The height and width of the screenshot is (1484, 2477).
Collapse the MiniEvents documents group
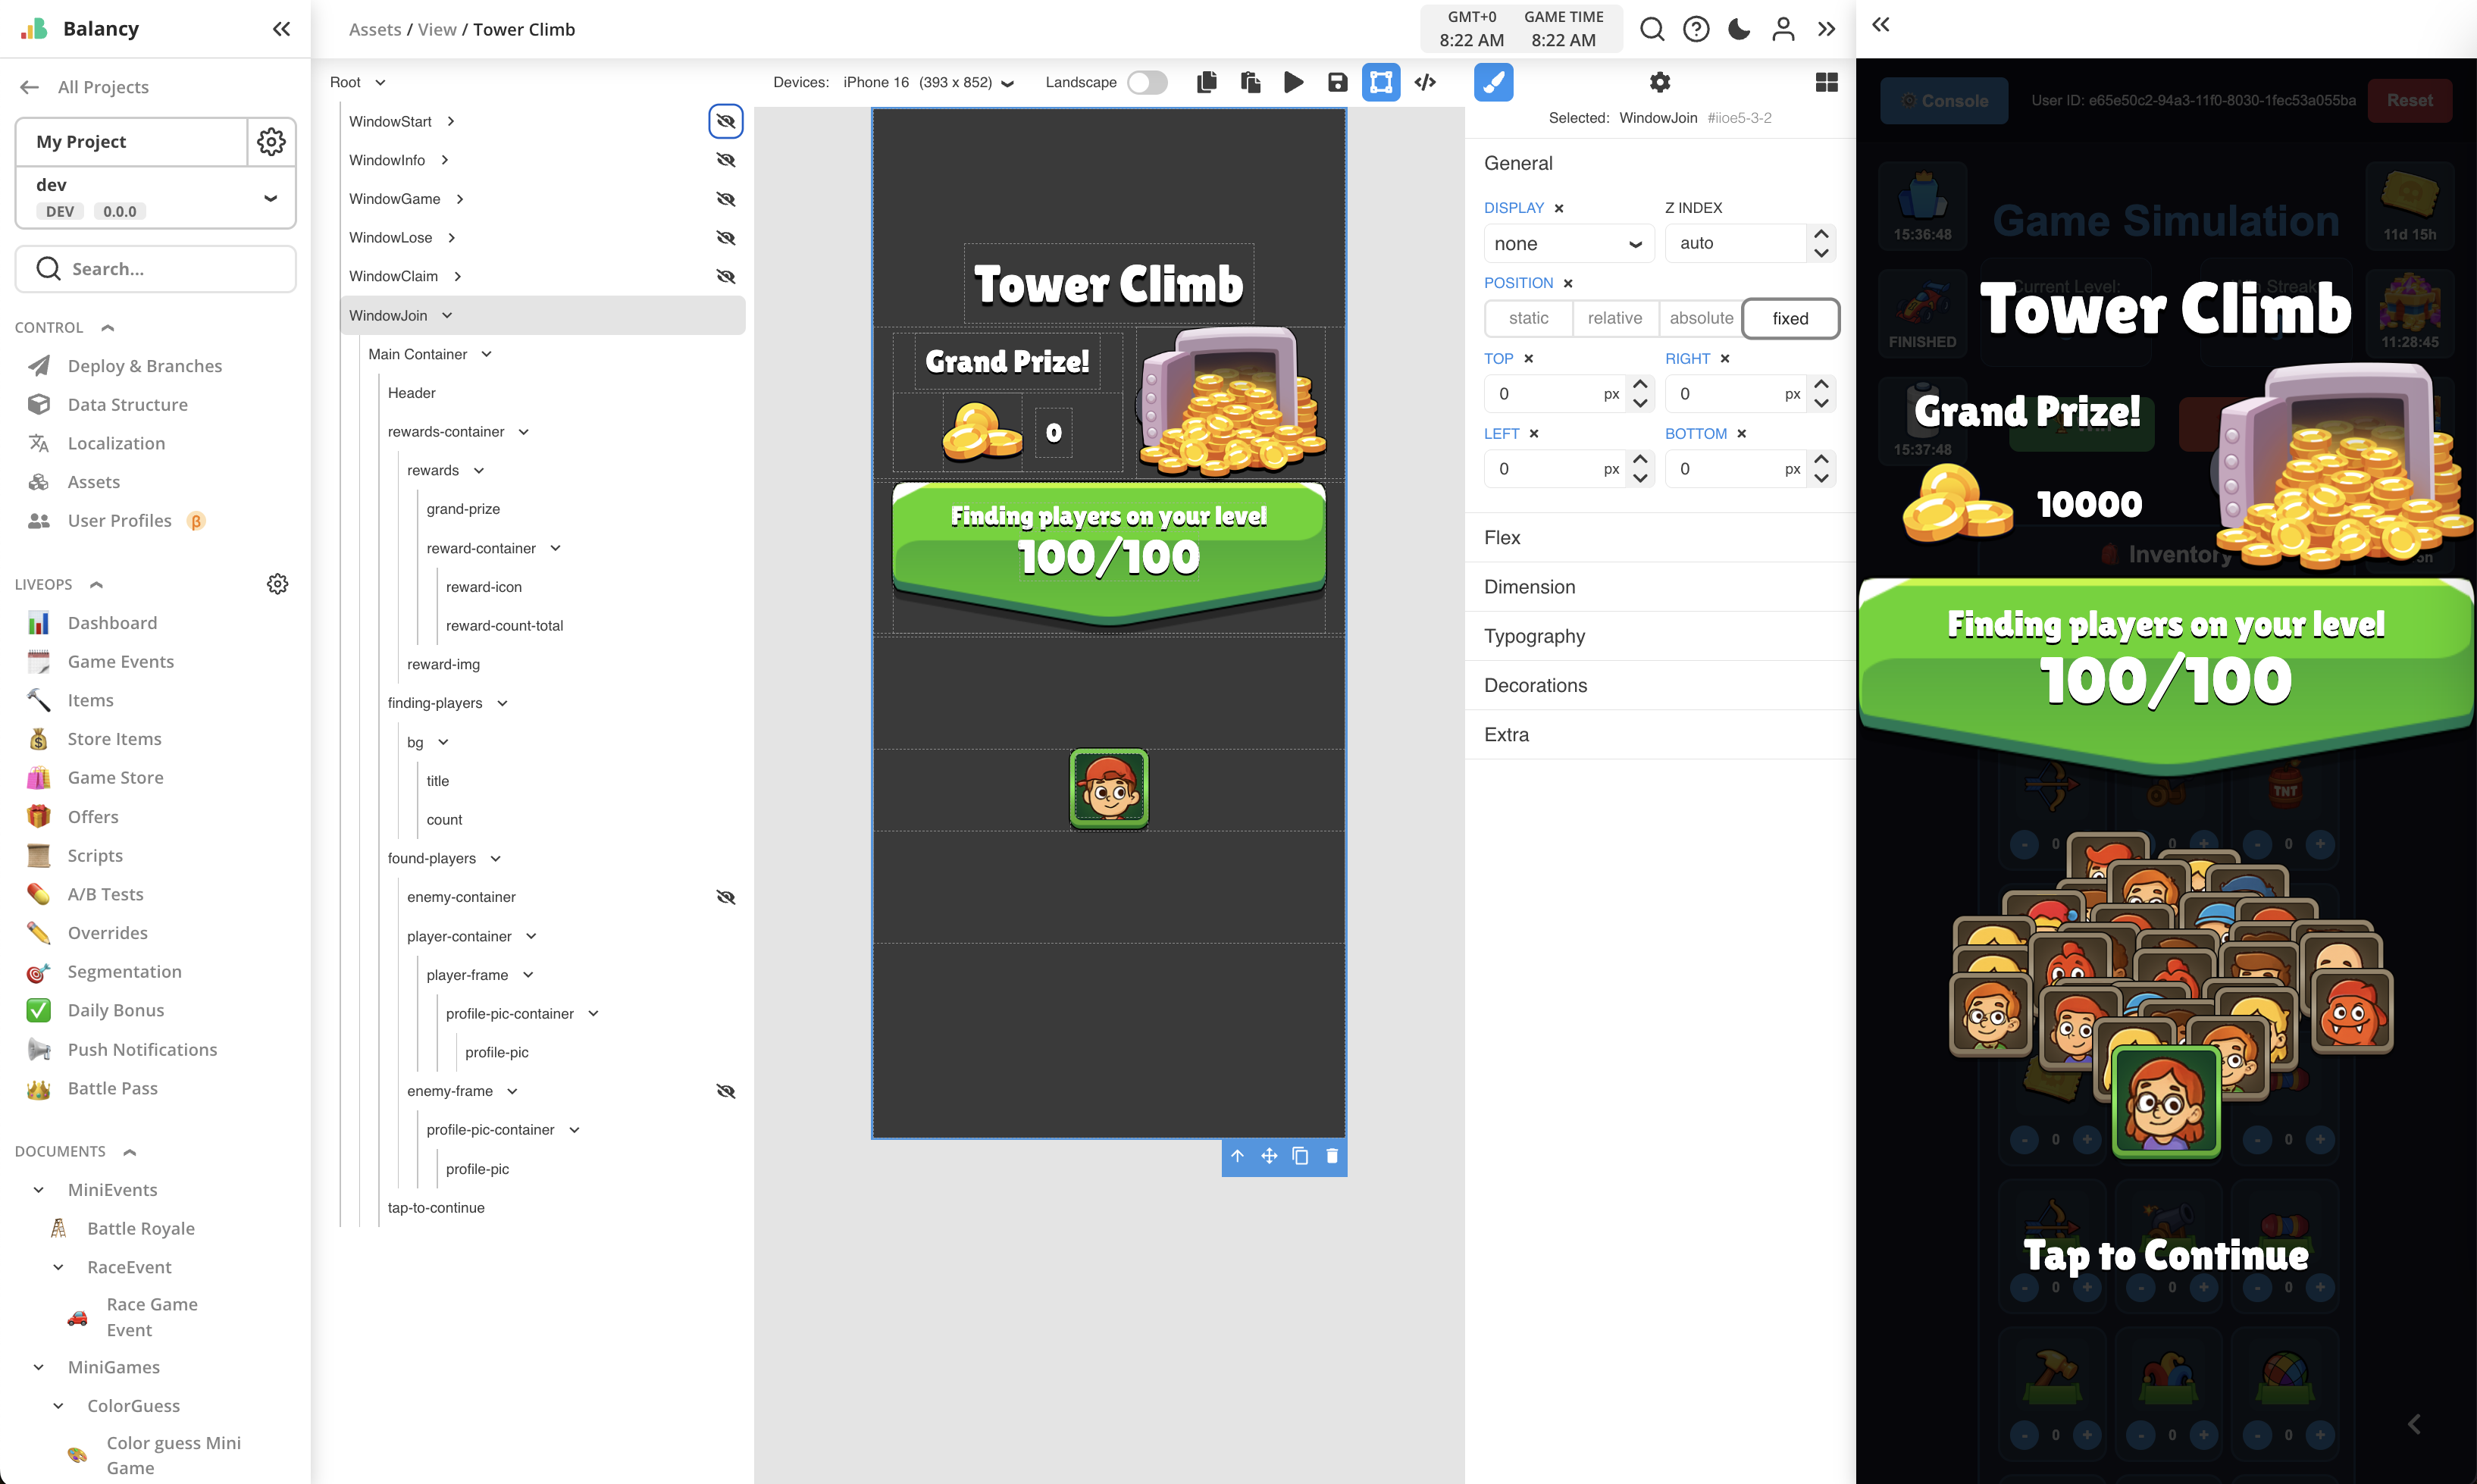coord(38,1190)
